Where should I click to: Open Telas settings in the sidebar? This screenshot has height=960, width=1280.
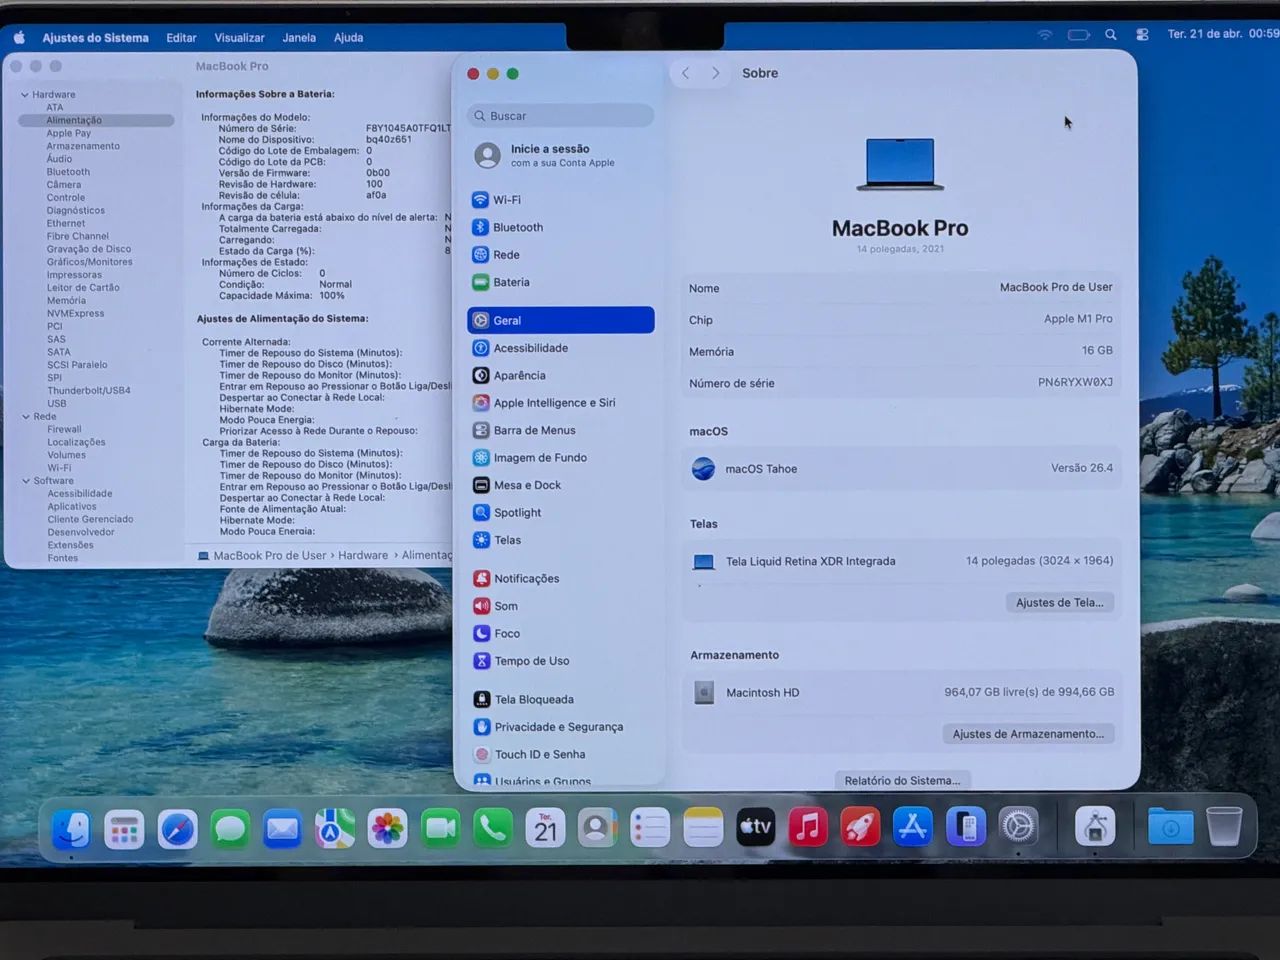point(560,540)
